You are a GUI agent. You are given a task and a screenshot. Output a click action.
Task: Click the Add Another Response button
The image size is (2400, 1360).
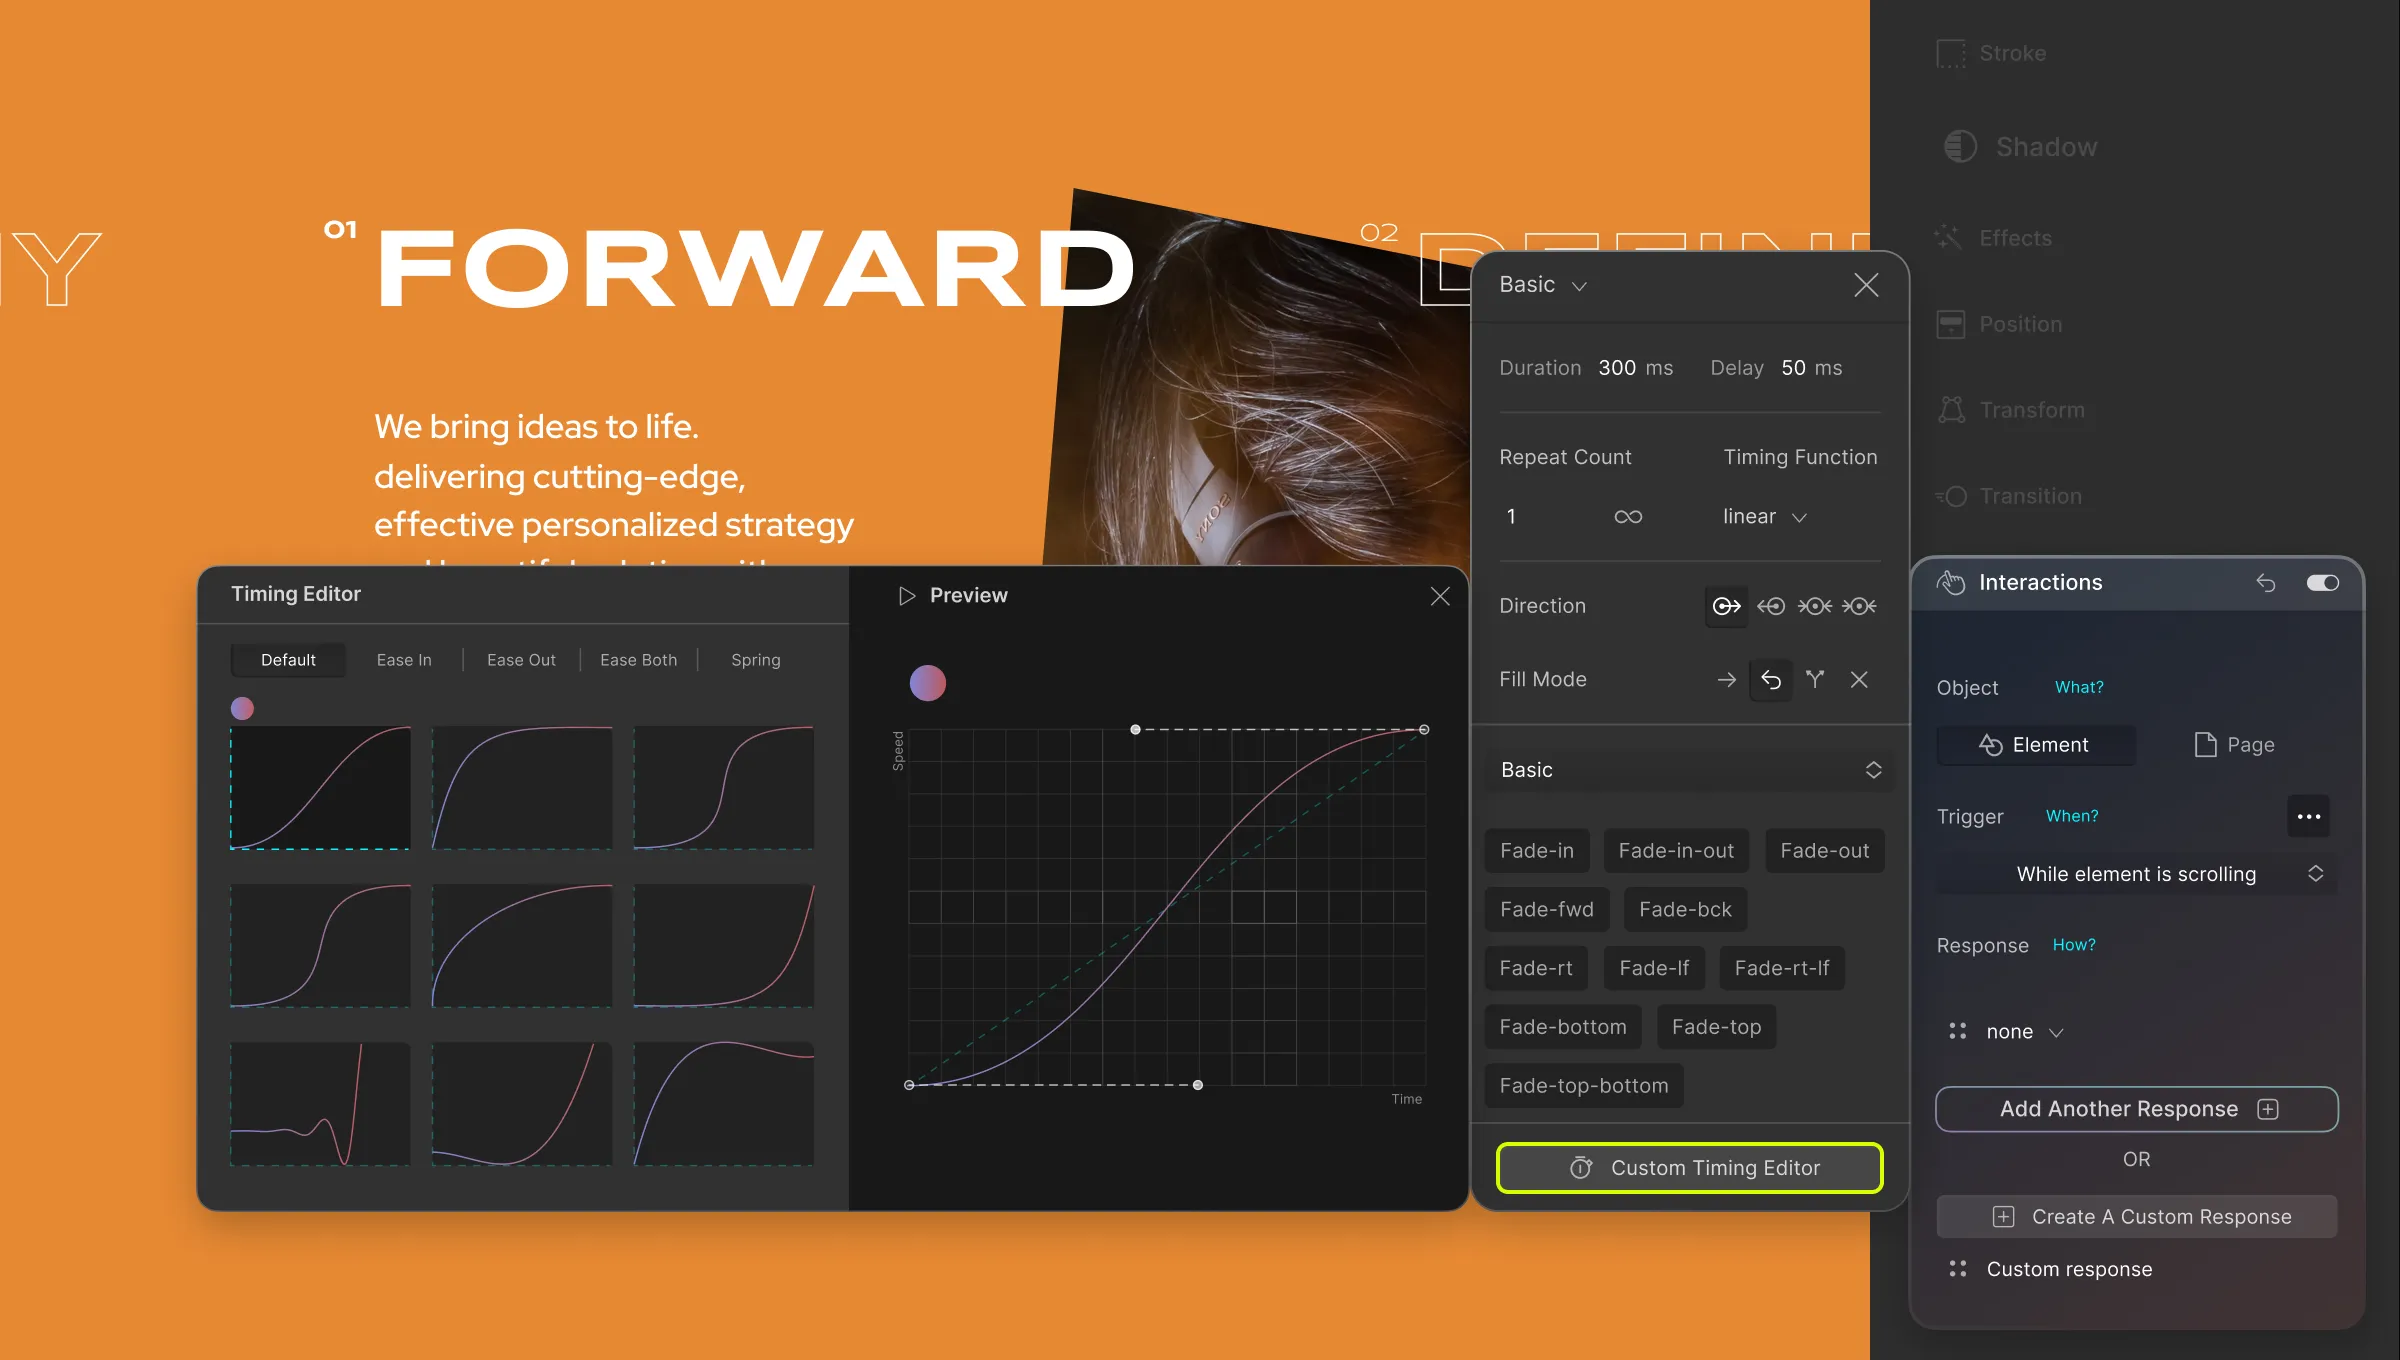[2136, 1106]
